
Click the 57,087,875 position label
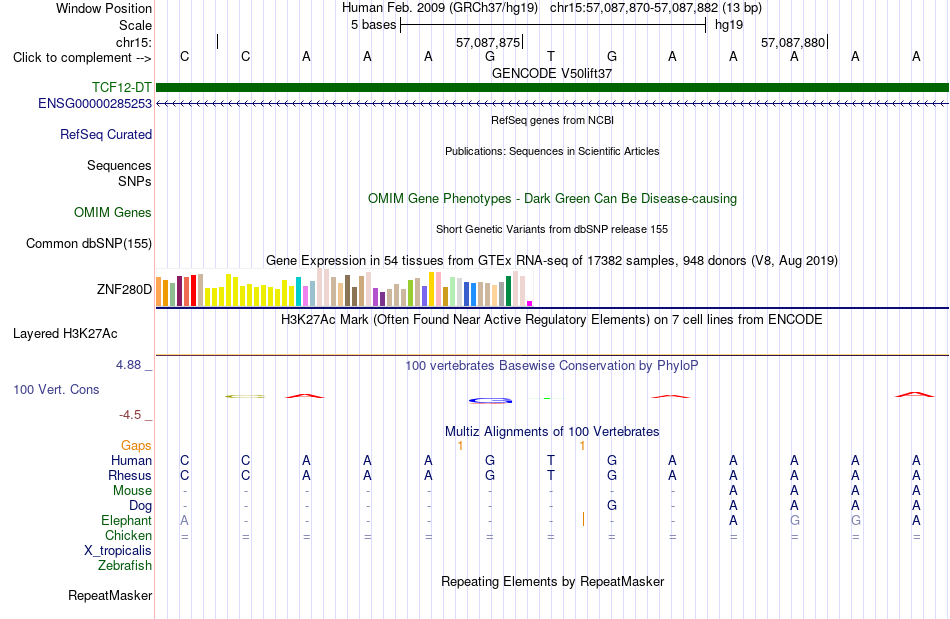point(488,43)
